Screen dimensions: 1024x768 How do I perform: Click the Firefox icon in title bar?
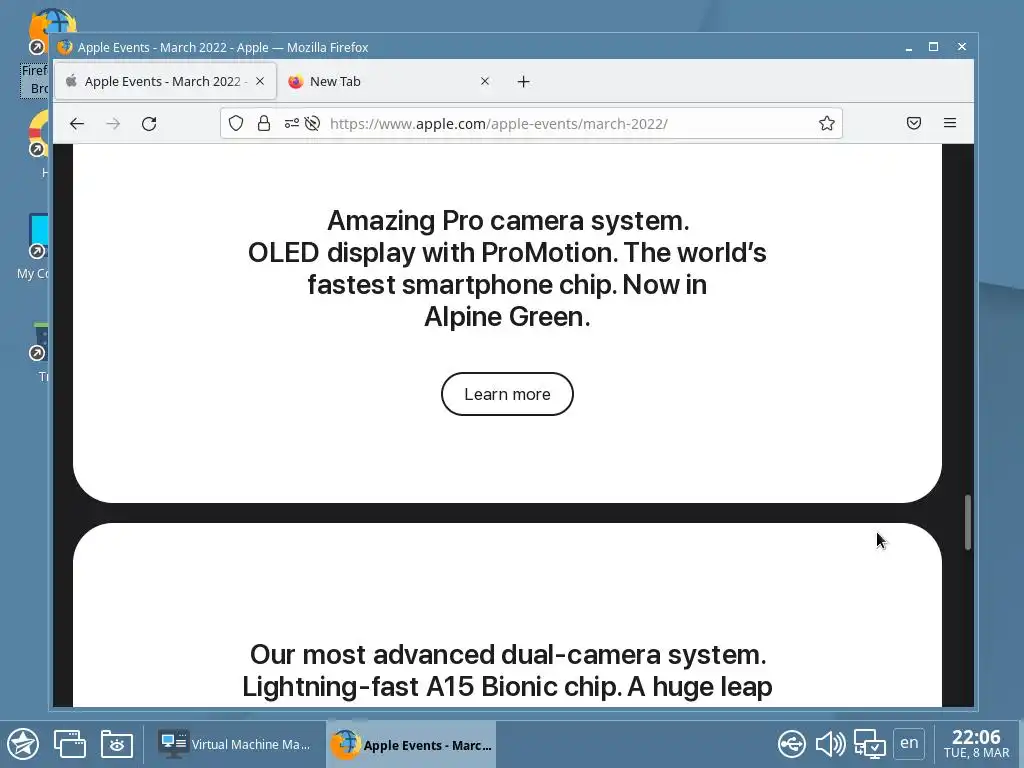(65, 47)
